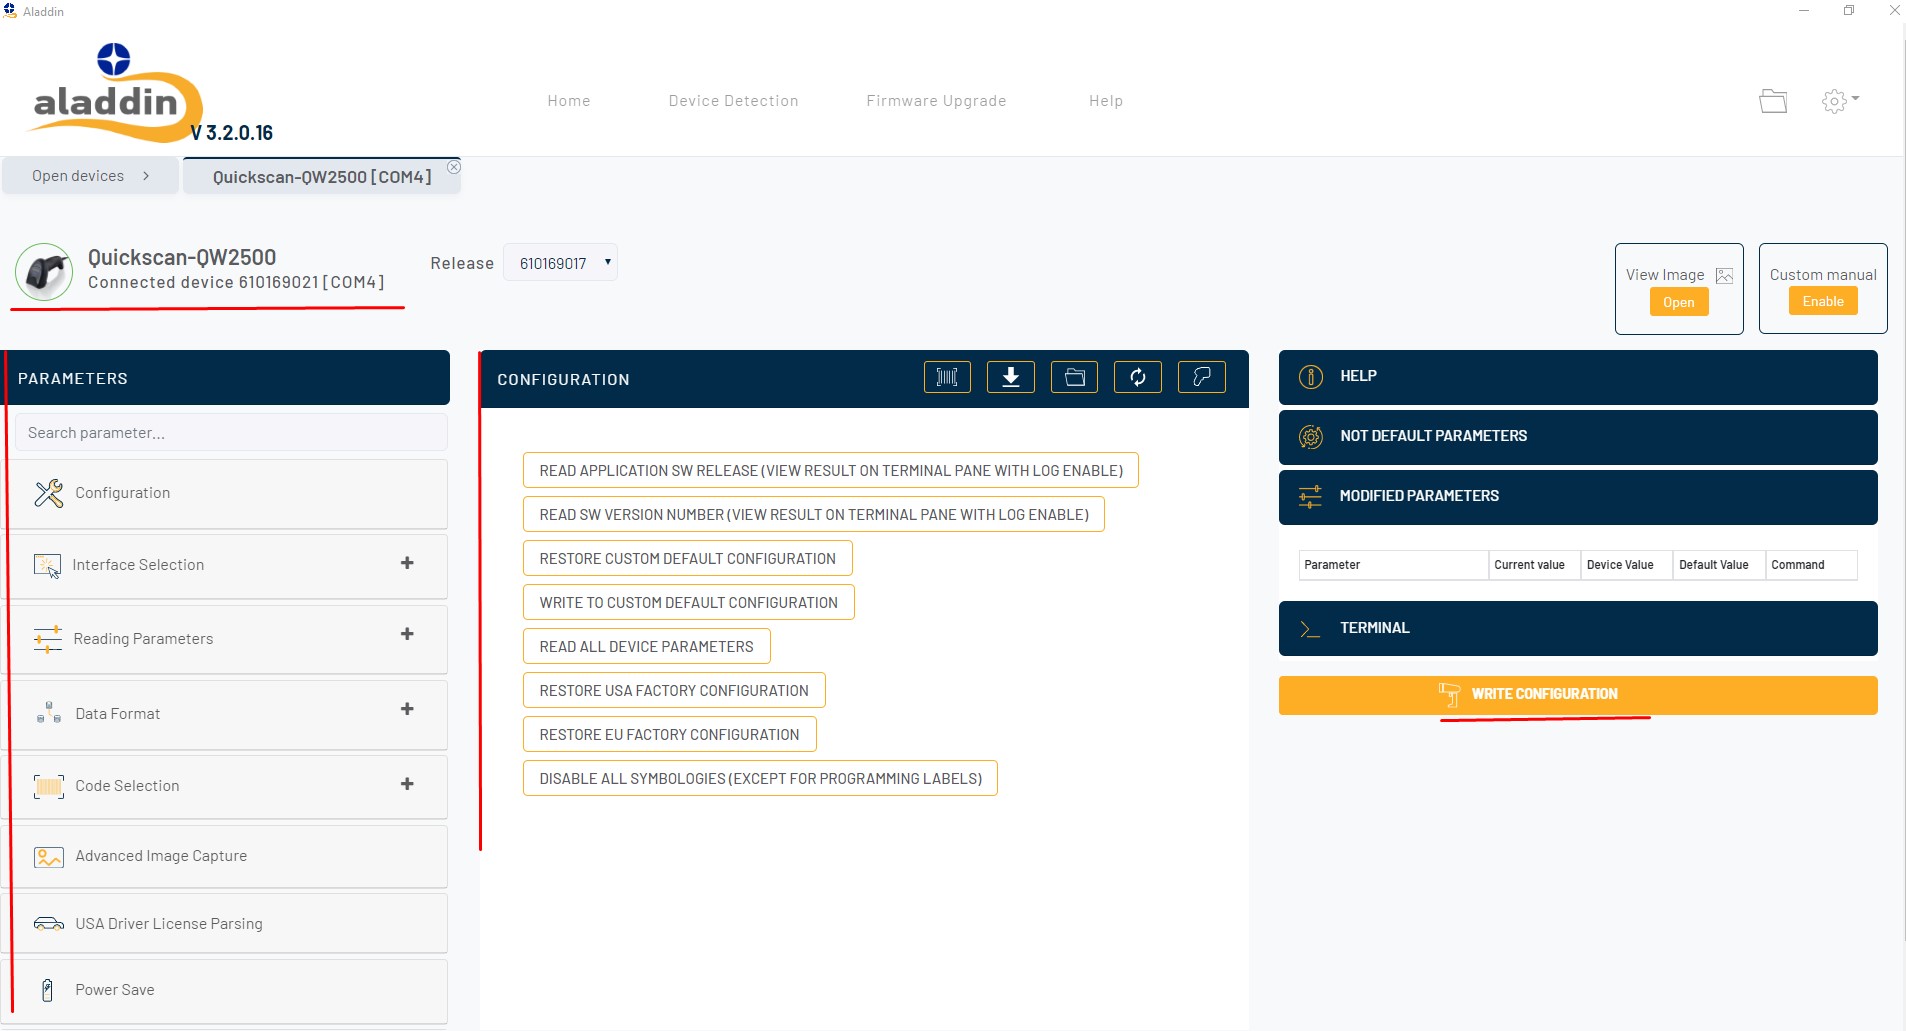1906x1031 pixels.
Task: Click the last icon in the Configuration toolbar
Action: (x=1202, y=377)
